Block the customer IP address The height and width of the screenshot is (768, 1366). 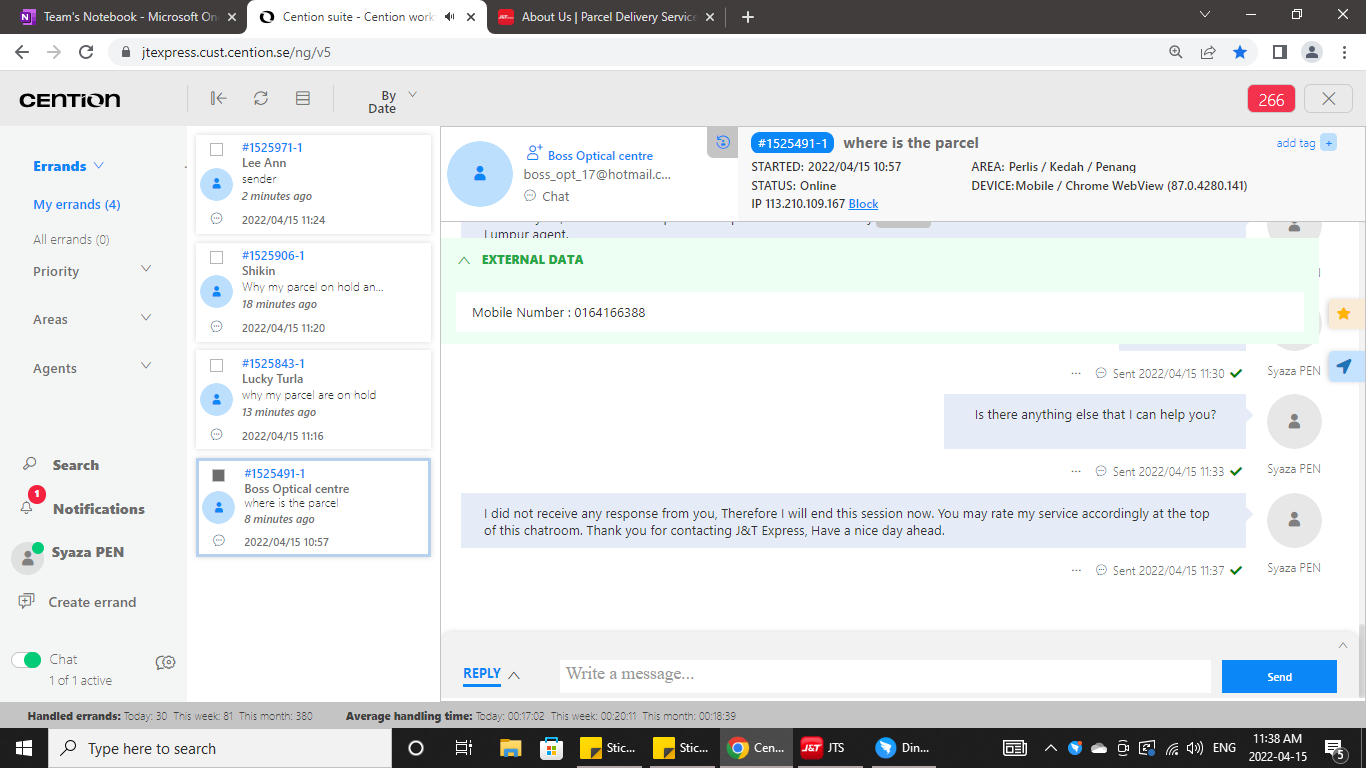click(863, 204)
